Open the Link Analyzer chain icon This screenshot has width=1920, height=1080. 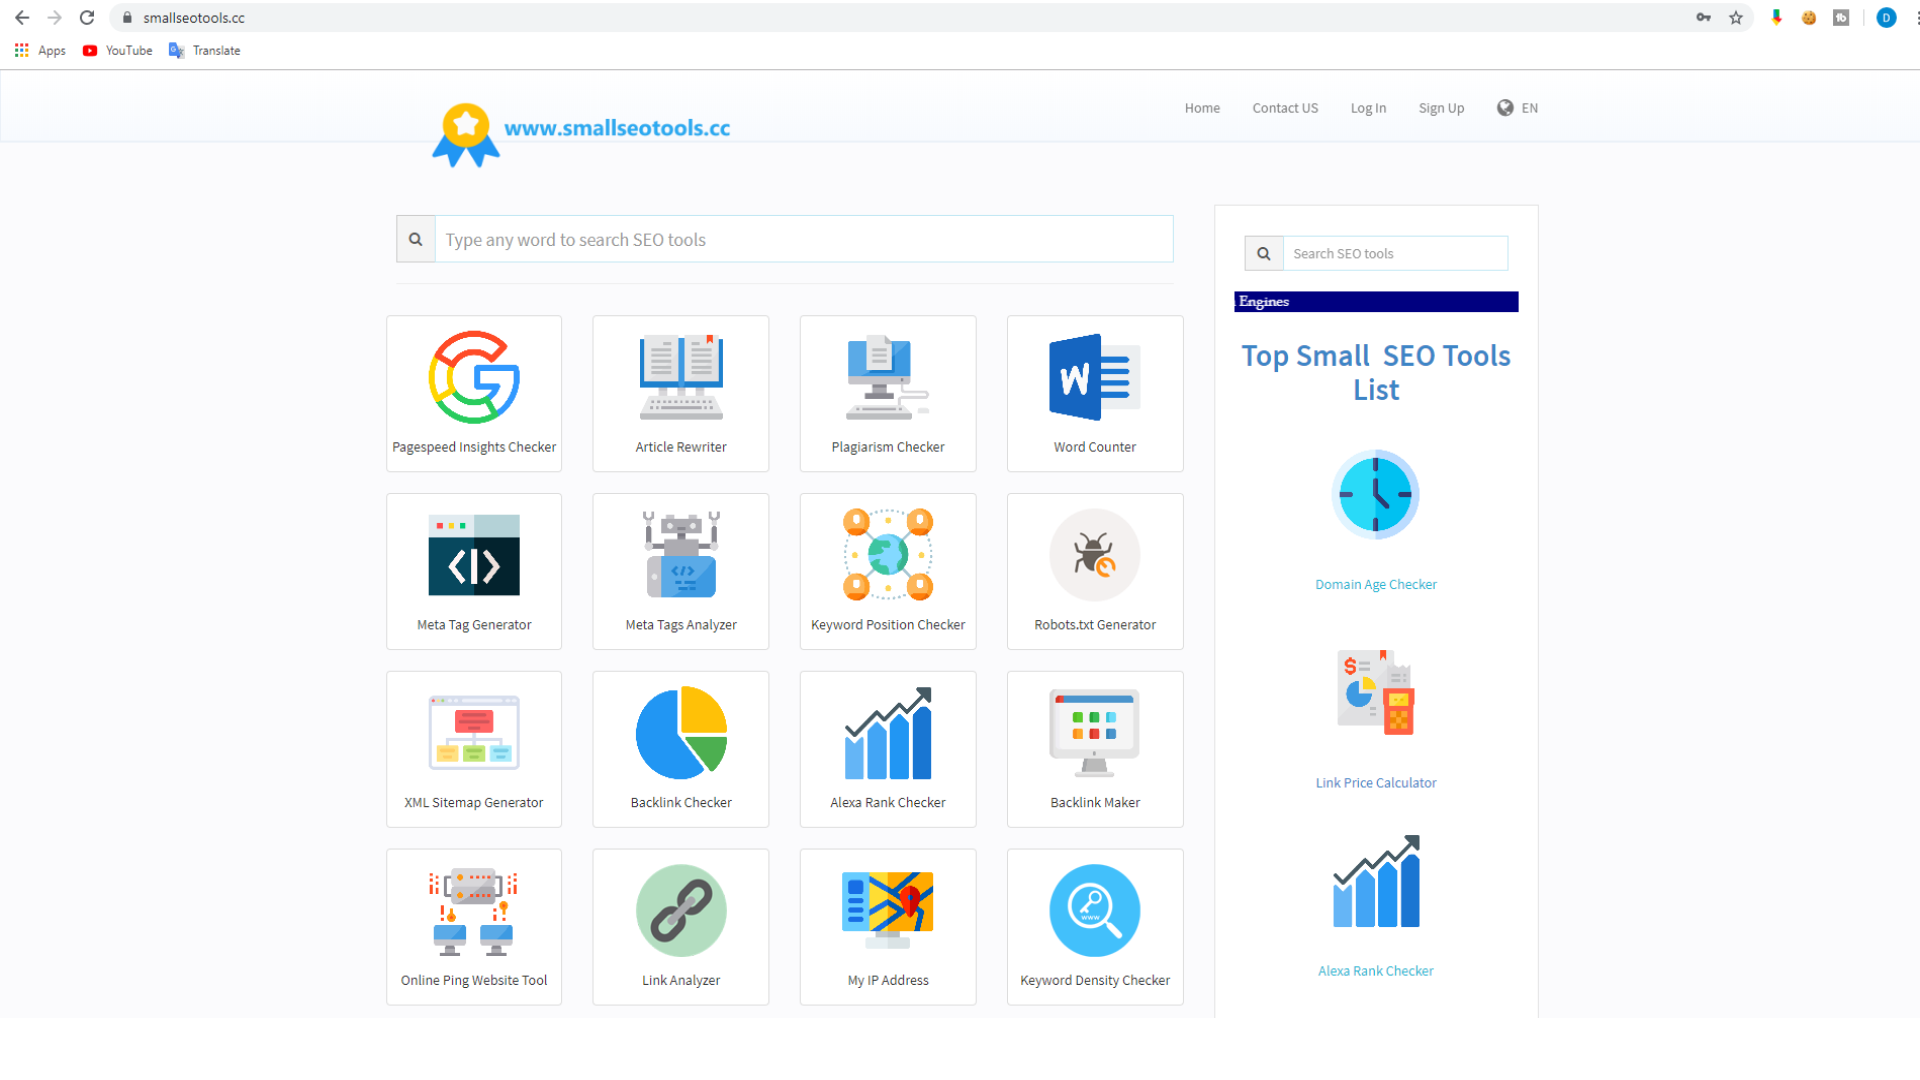pyautogui.click(x=681, y=911)
